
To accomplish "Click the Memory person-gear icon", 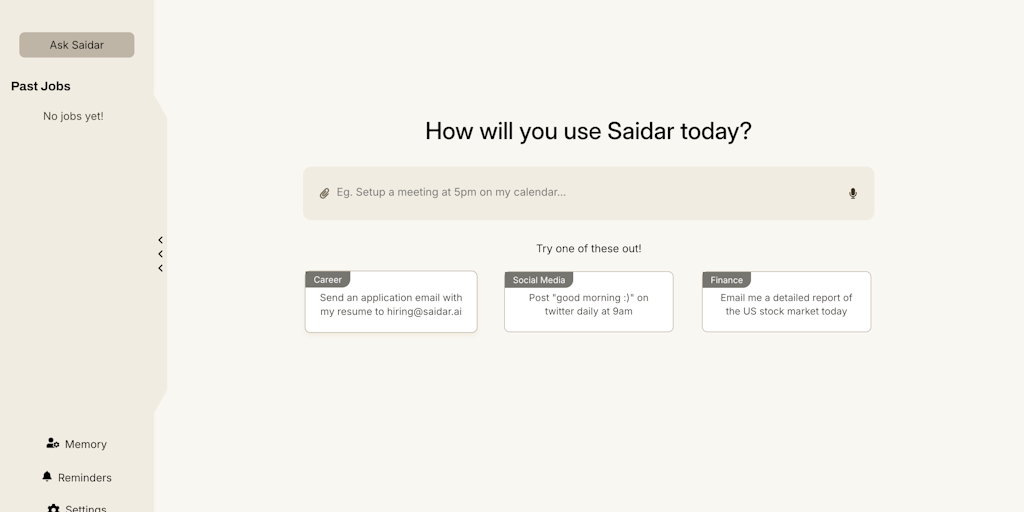I will [x=53, y=443].
